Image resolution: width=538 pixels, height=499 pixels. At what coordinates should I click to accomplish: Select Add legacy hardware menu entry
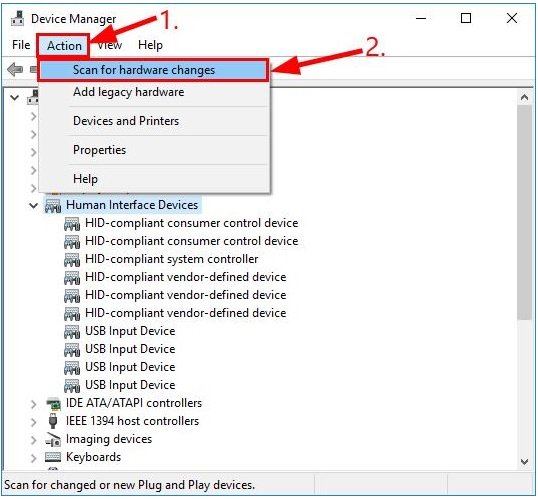[x=129, y=92]
